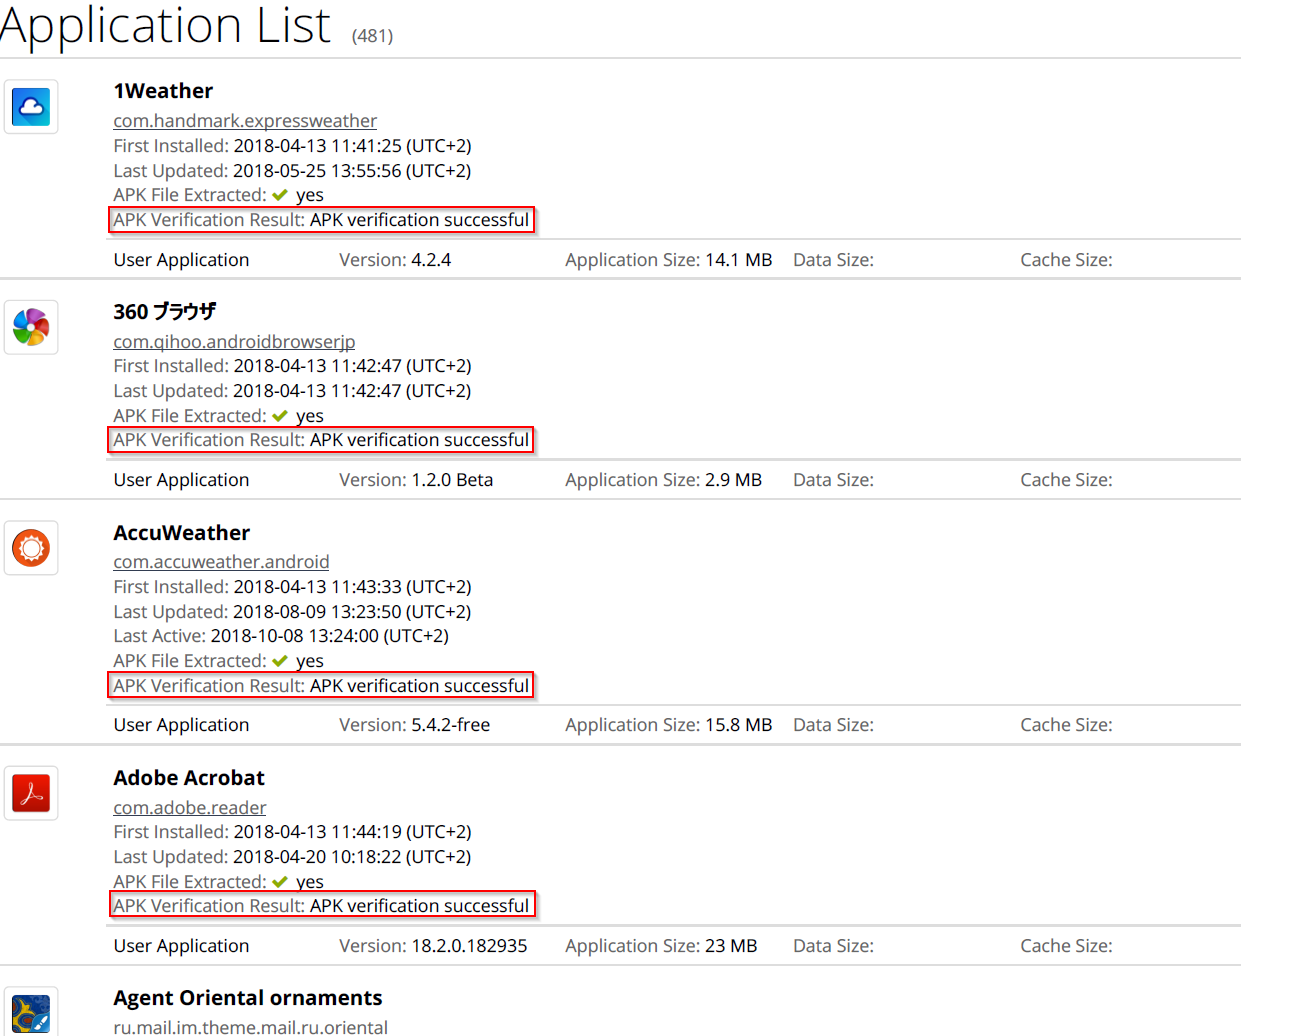The image size is (1290, 1036).
Task: Click the 1Weather app icon
Action: coord(31,107)
